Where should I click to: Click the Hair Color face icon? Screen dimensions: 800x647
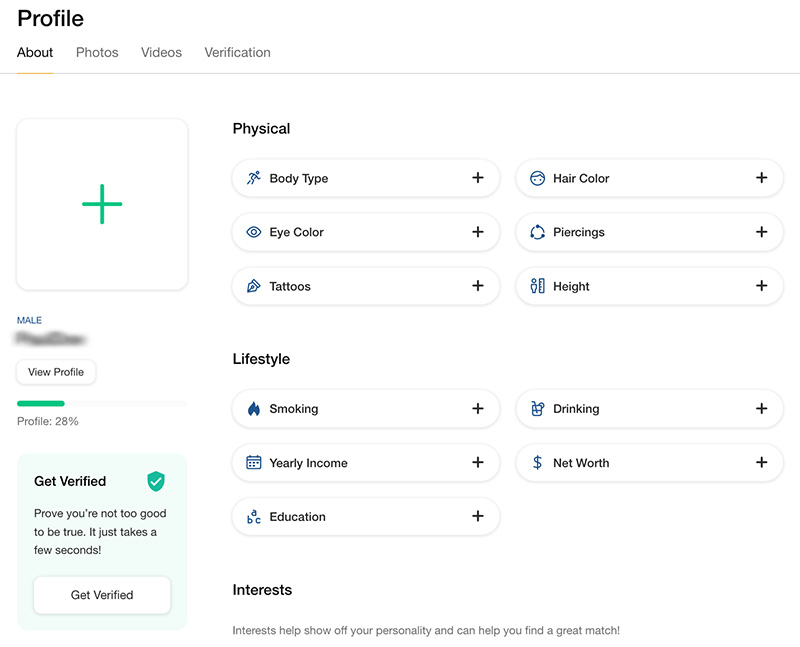pyautogui.click(x=537, y=178)
